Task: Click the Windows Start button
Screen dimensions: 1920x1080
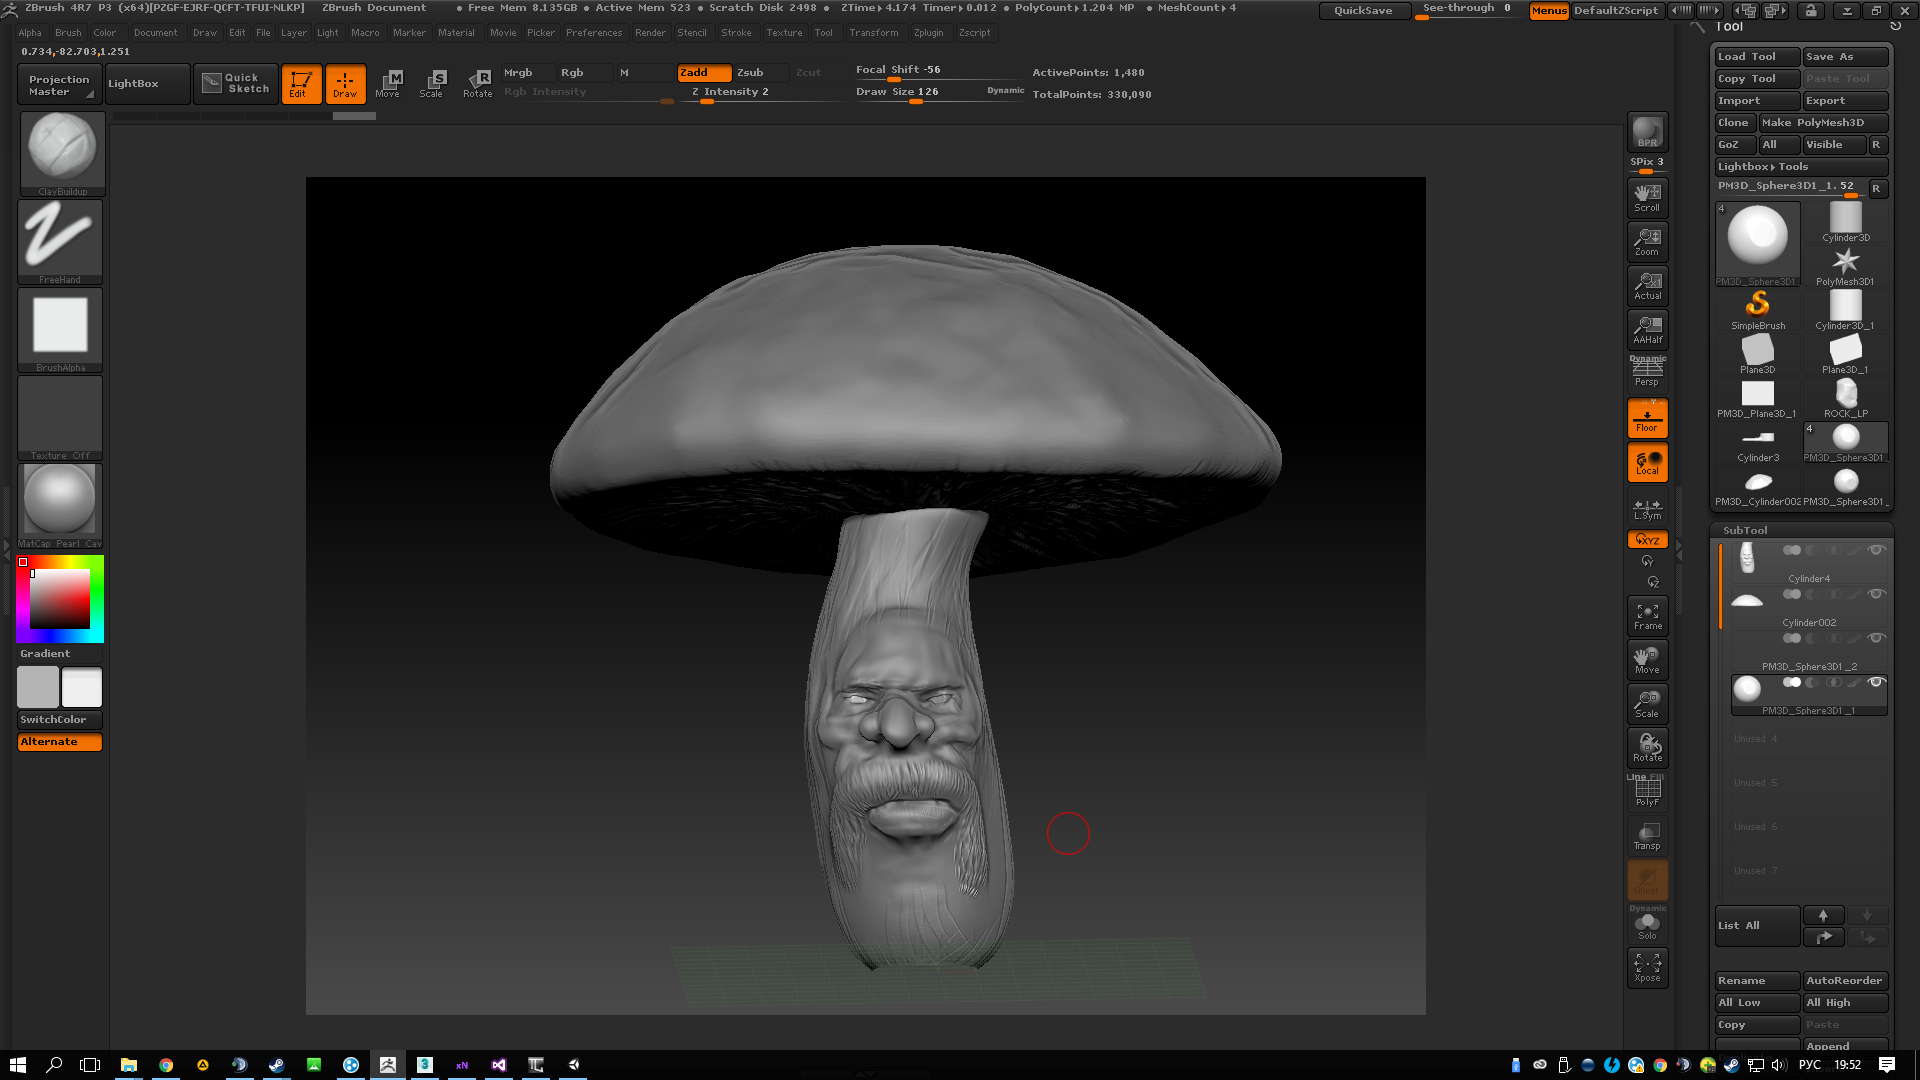Action: [17, 1065]
